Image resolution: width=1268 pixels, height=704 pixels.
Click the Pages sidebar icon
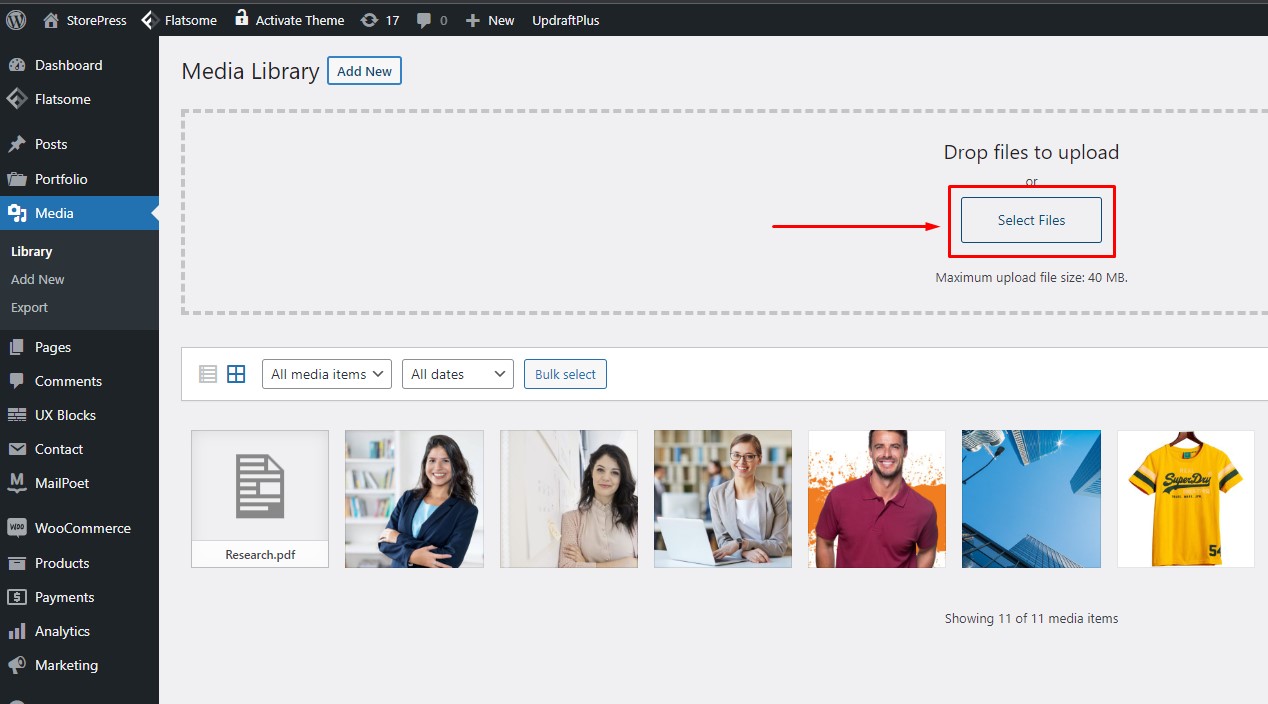[x=17, y=347]
